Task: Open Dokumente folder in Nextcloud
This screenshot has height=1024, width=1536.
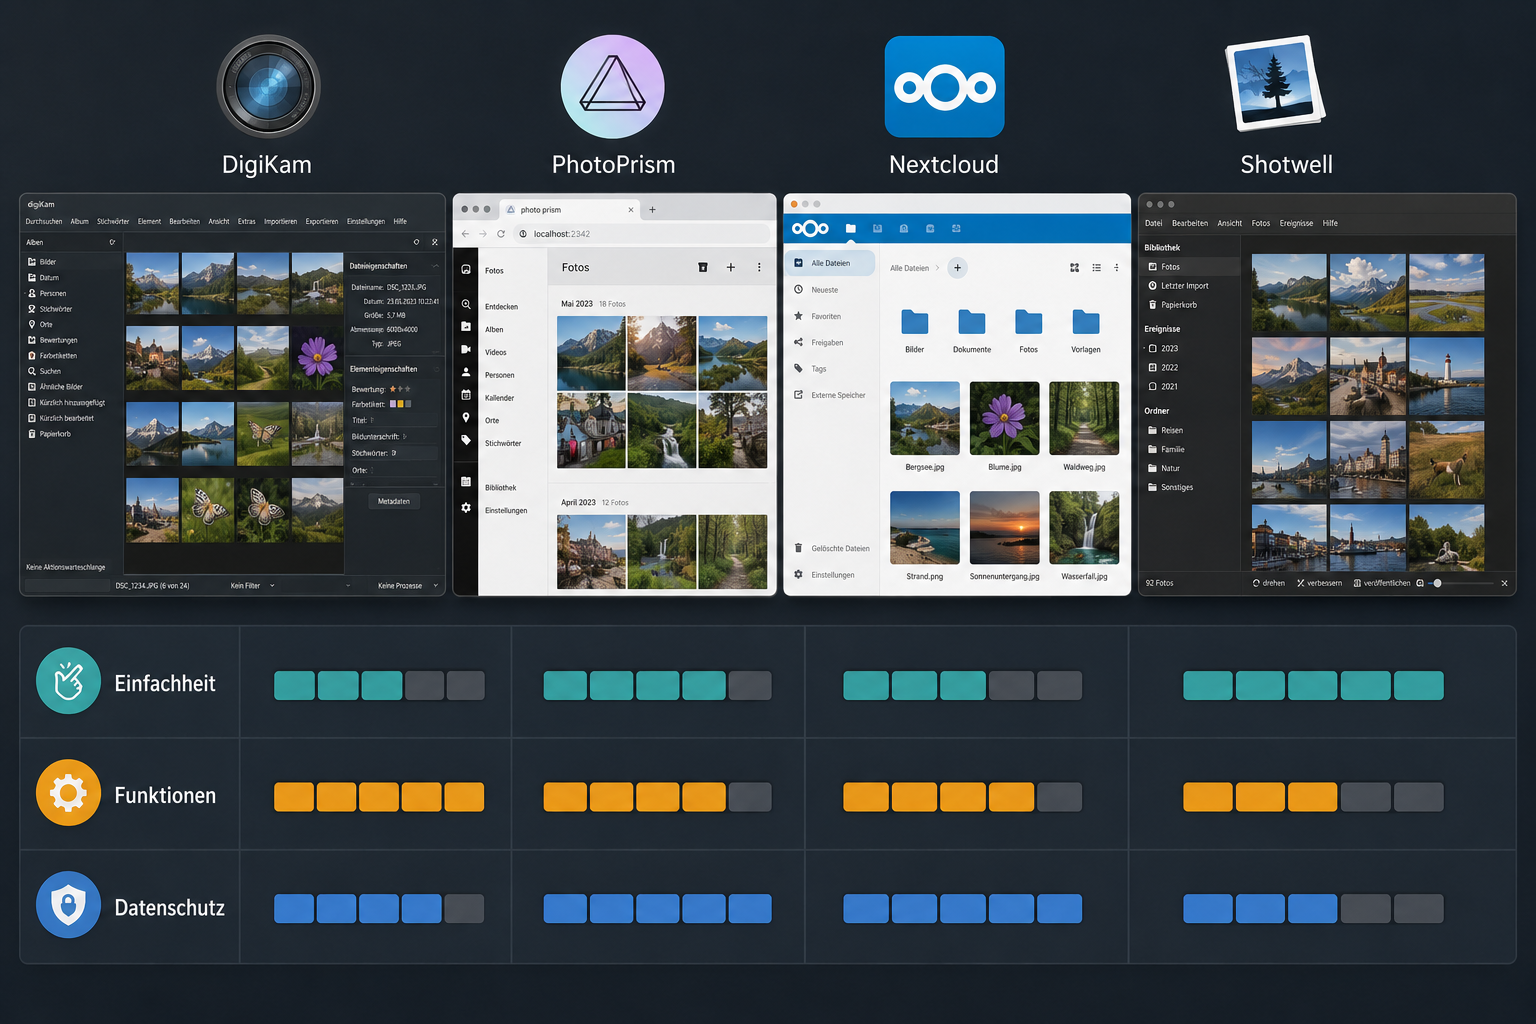Action: coord(972,330)
